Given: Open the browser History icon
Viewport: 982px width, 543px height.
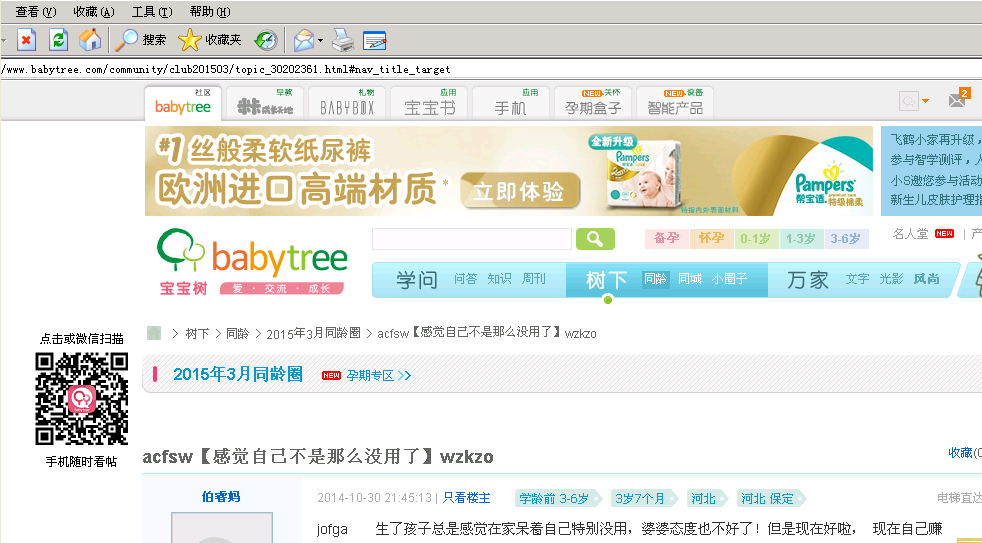Looking at the screenshot, I should [265, 40].
